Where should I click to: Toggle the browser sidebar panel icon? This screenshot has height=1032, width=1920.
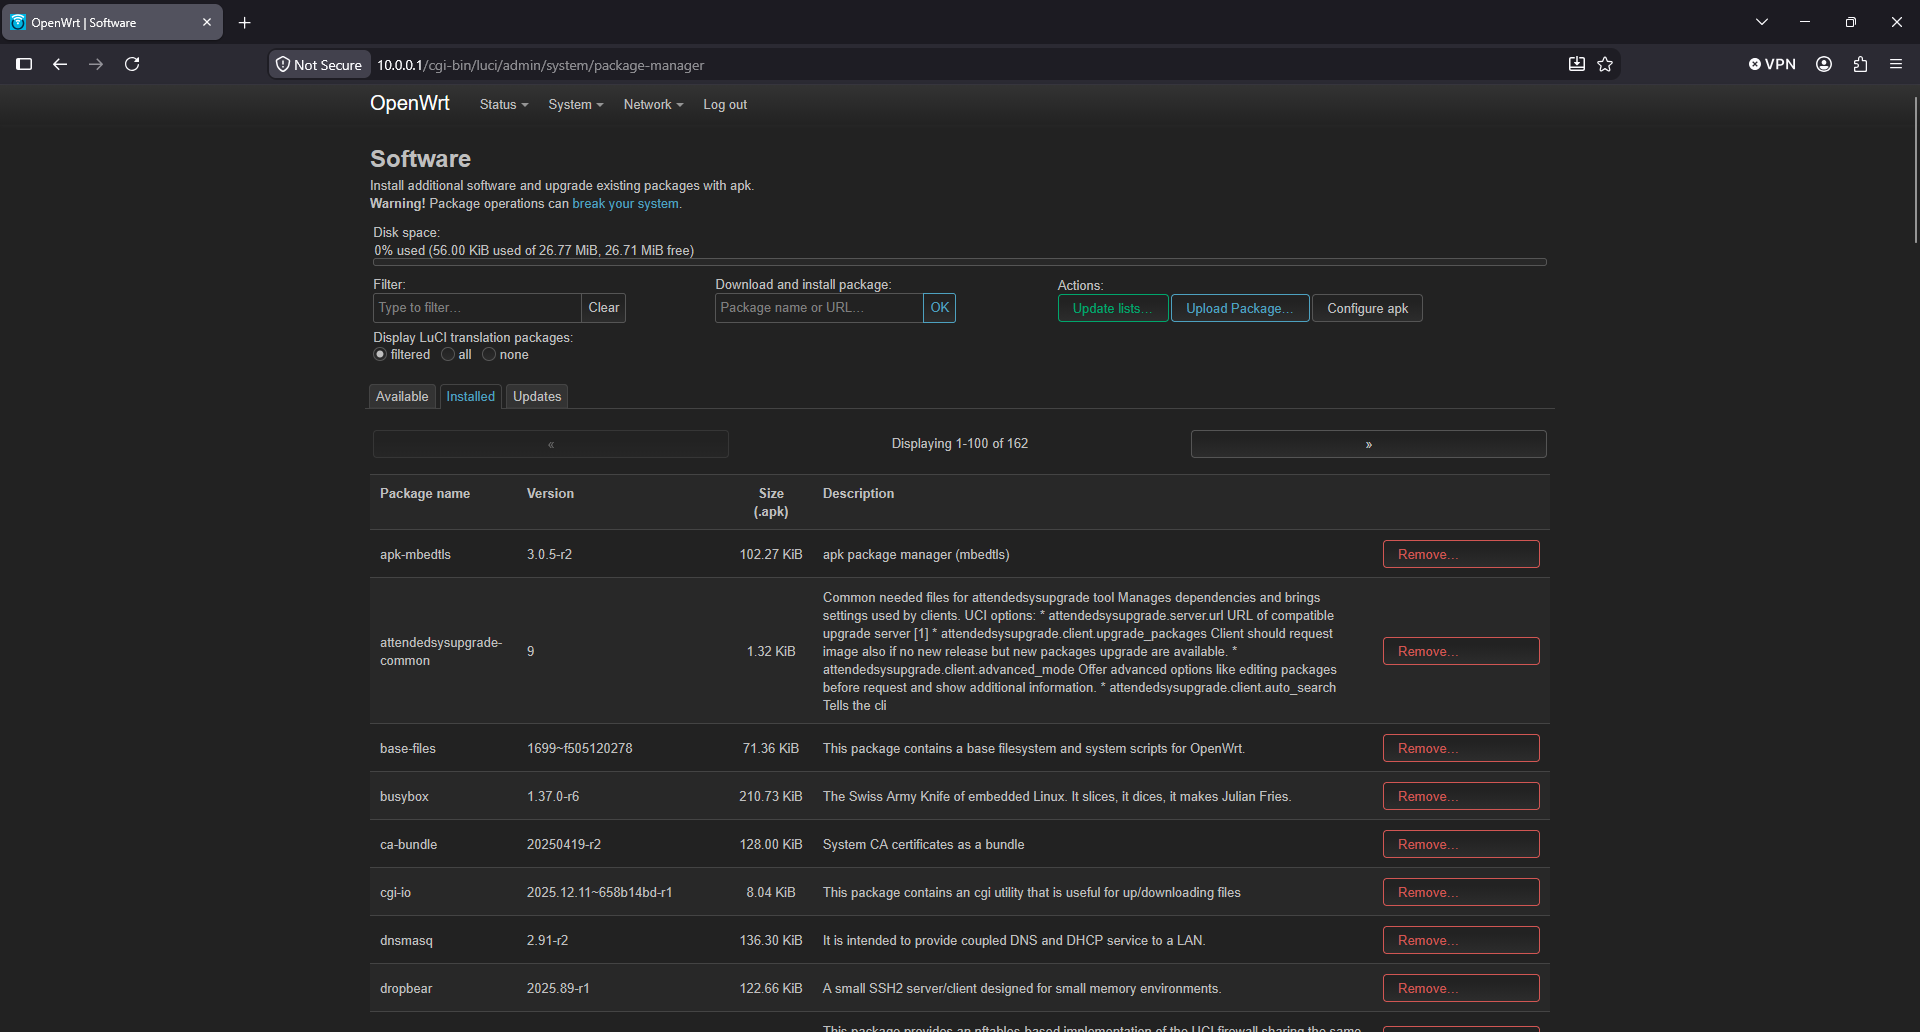point(24,64)
